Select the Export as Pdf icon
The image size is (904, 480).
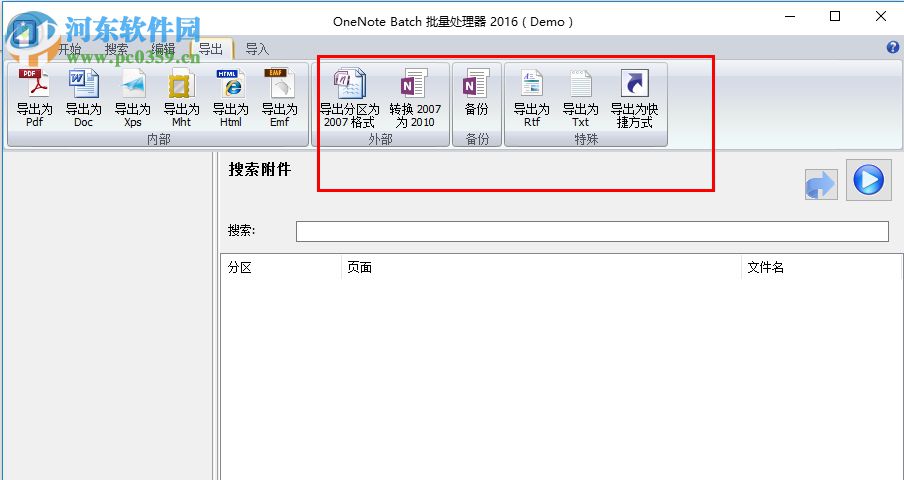pyautogui.click(x=34, y=97)
